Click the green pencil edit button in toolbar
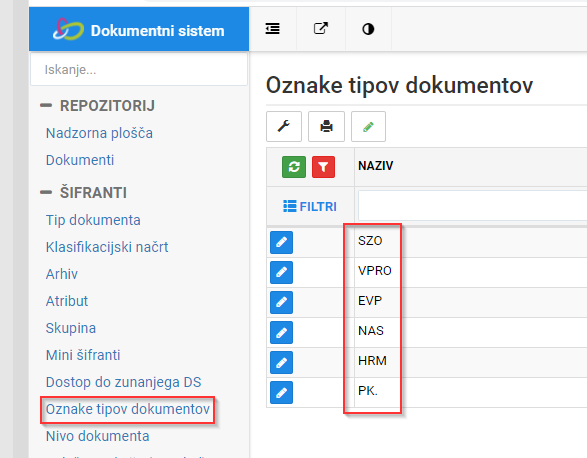The height and width of the screenshot is (458, 587). pos(368,127)
